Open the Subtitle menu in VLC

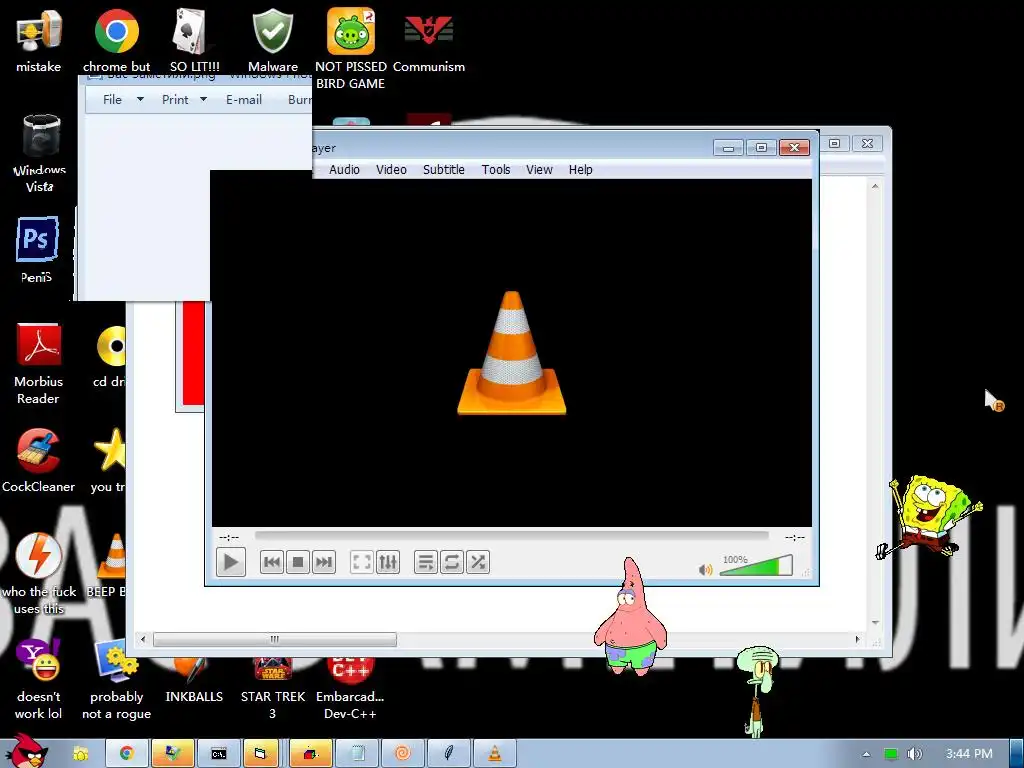tap(444, 170)
